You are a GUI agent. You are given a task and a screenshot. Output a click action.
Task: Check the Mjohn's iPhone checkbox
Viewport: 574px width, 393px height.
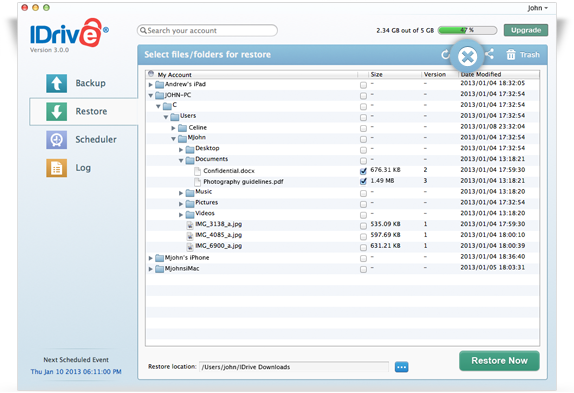(363, 258)
